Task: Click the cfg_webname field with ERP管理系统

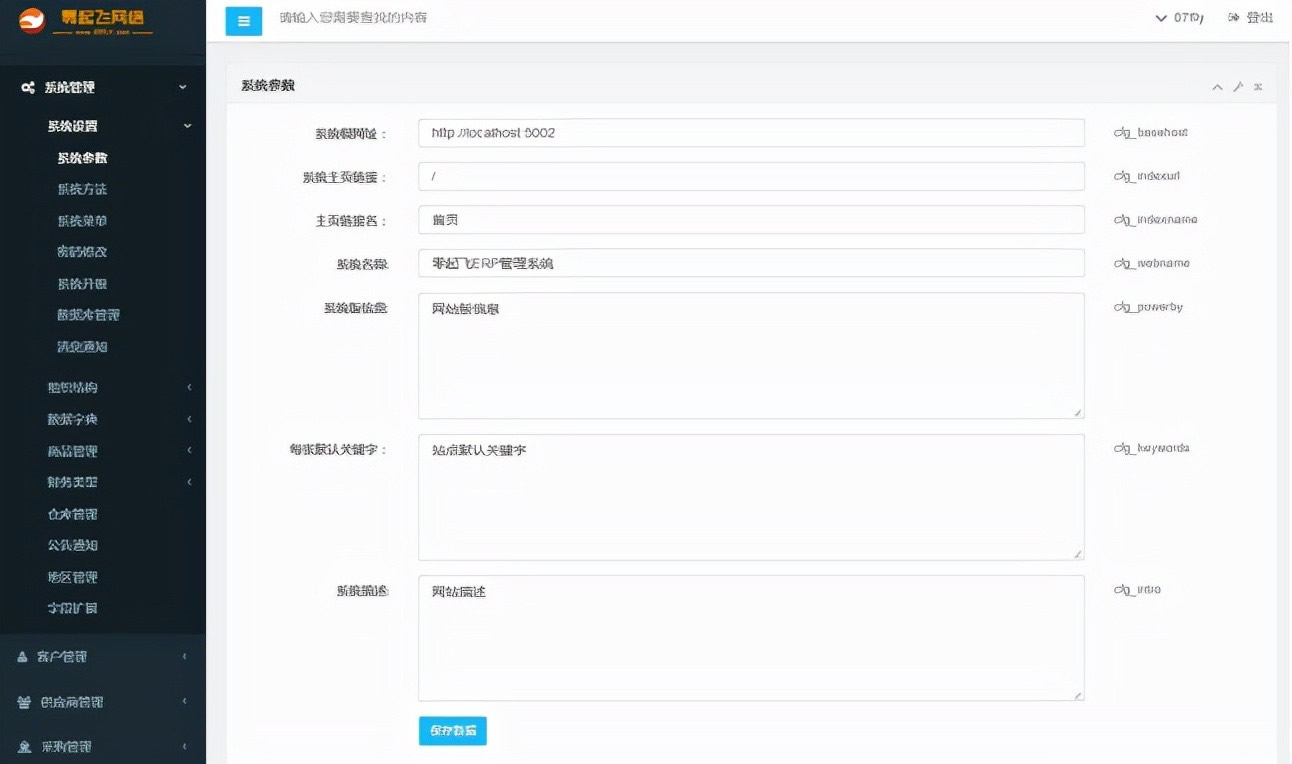Action: tap(751, 263)
